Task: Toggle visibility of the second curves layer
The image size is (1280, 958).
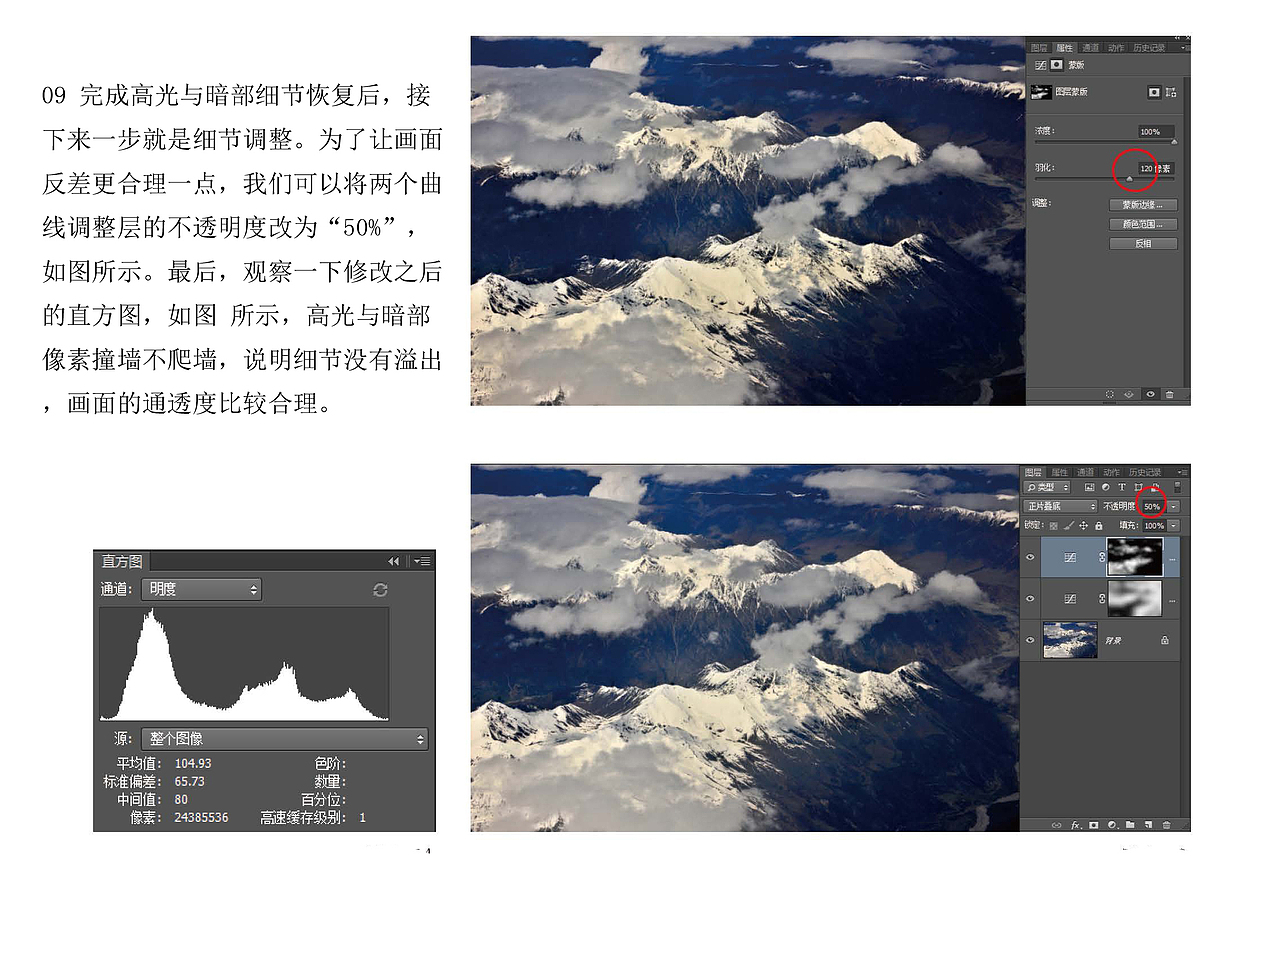Action: click(1030, 598)
